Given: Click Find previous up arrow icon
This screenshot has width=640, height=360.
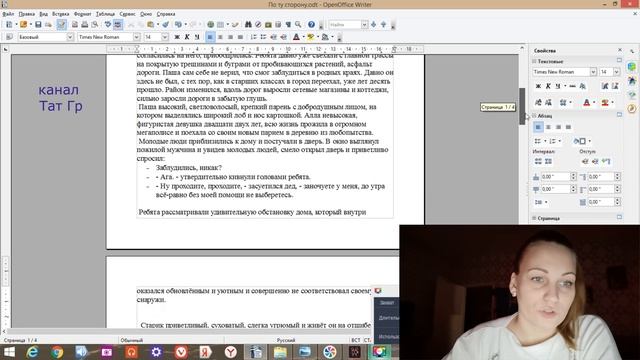Looking at the screenshot, I should click(x=383, y=25).
